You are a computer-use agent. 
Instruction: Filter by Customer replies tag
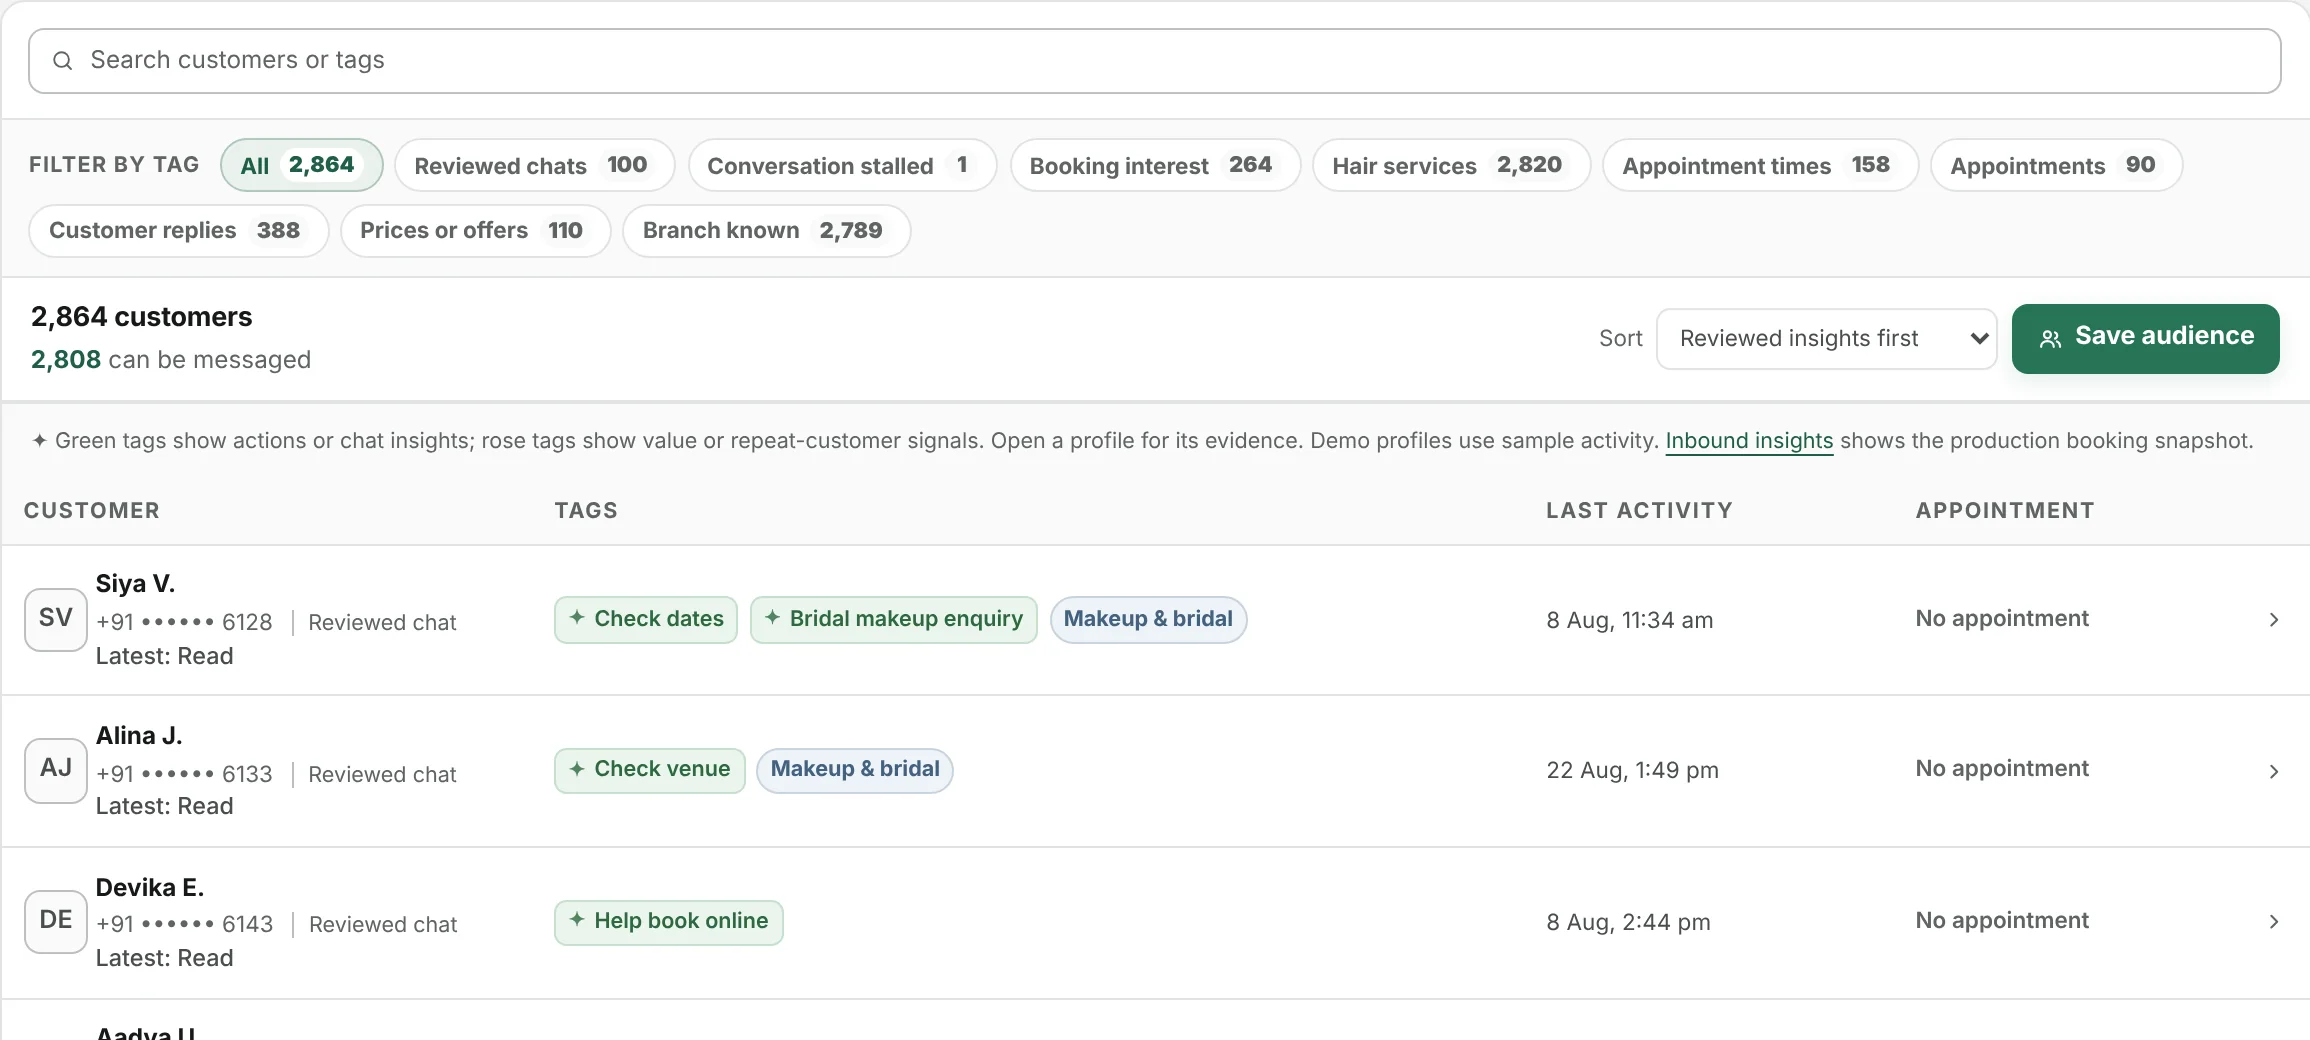click(178, 231)
